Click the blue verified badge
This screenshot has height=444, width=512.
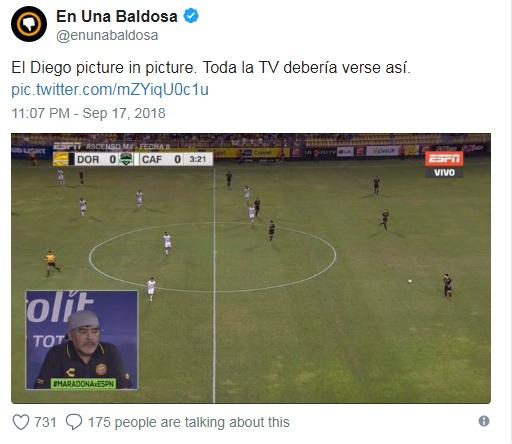point(191,16)
